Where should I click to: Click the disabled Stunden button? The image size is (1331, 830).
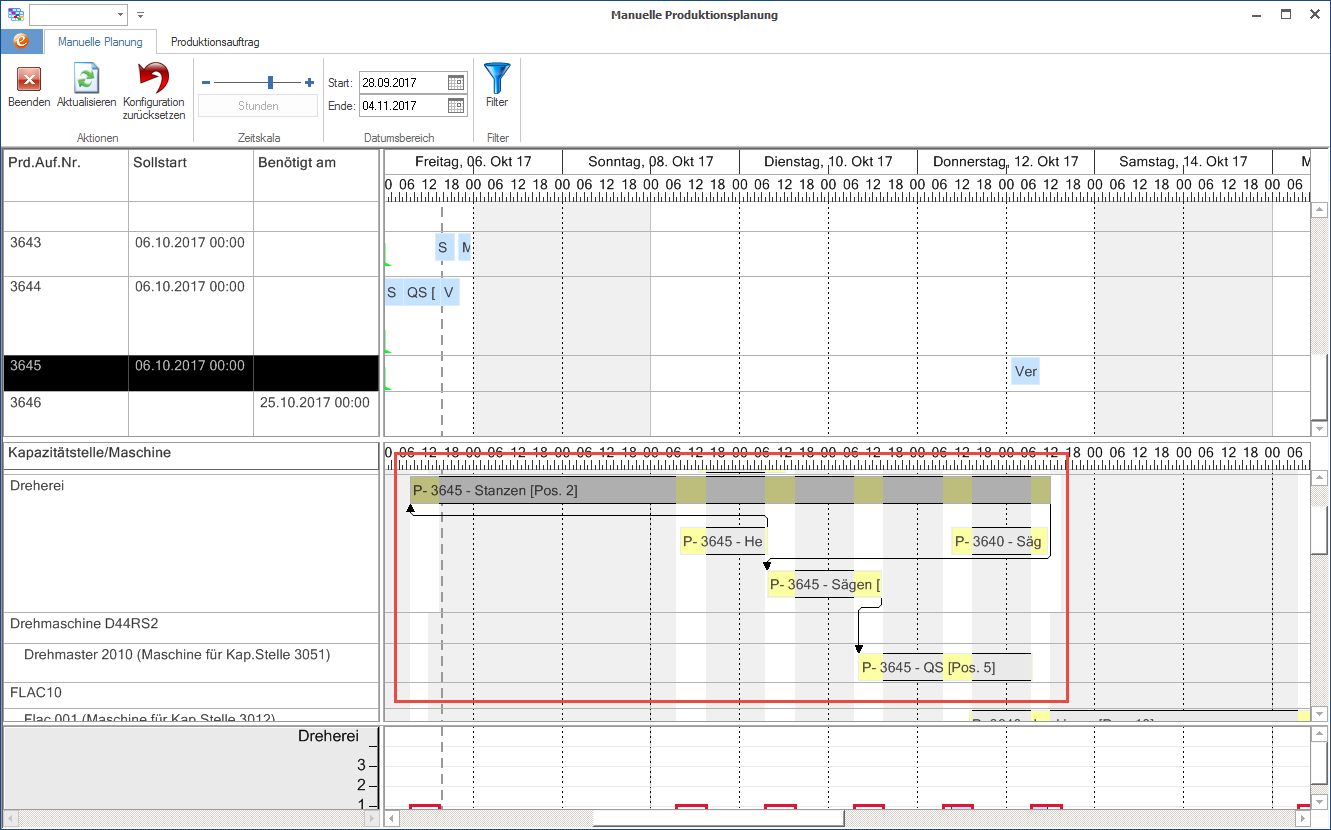tap(258, 106)
